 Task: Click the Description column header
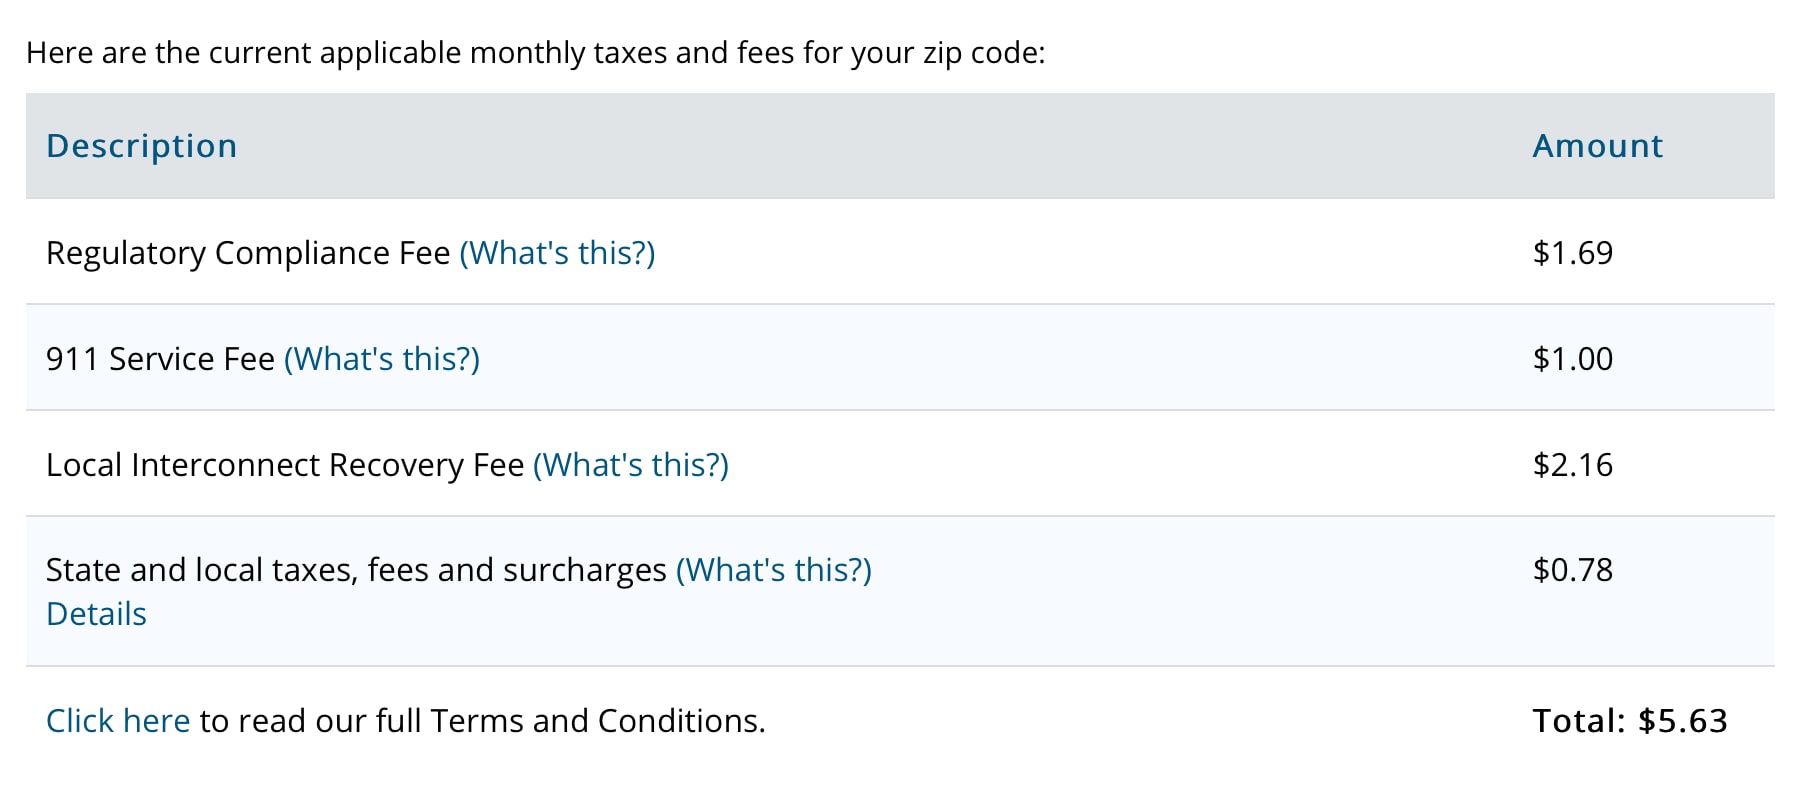142,146
